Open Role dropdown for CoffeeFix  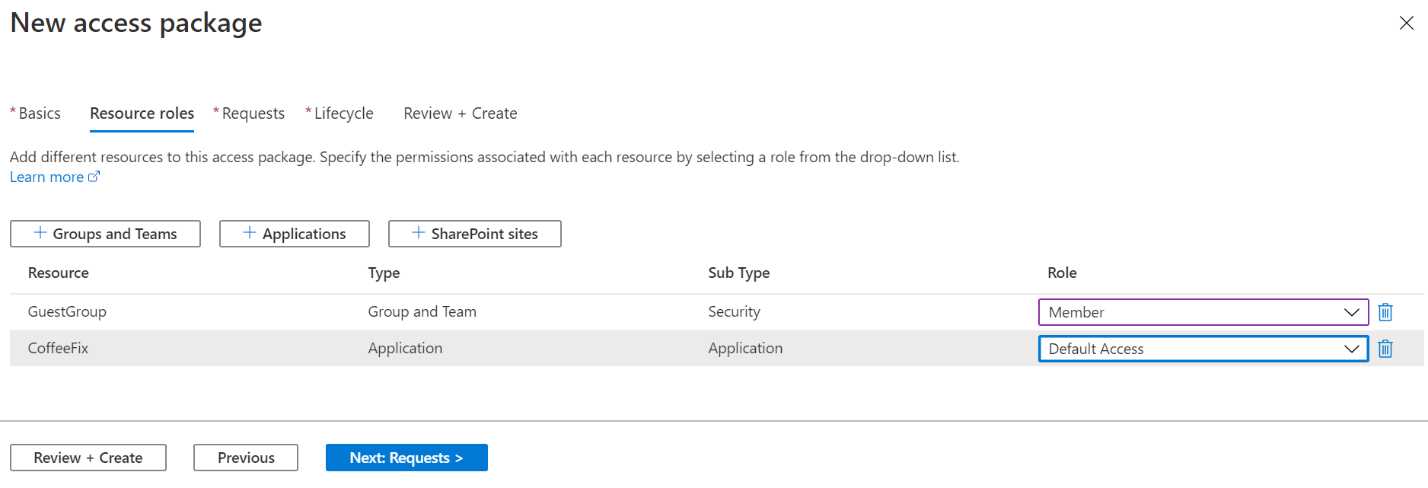point(1203,349)
